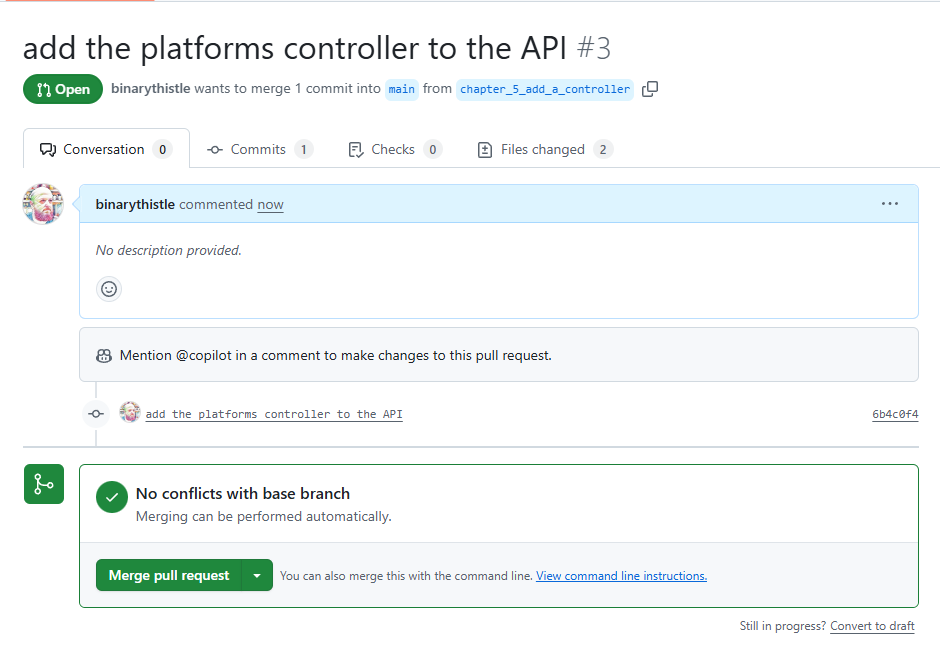Open the comment options kebab menu
This screenshot has width=940, height=647.
click(890, 203)
